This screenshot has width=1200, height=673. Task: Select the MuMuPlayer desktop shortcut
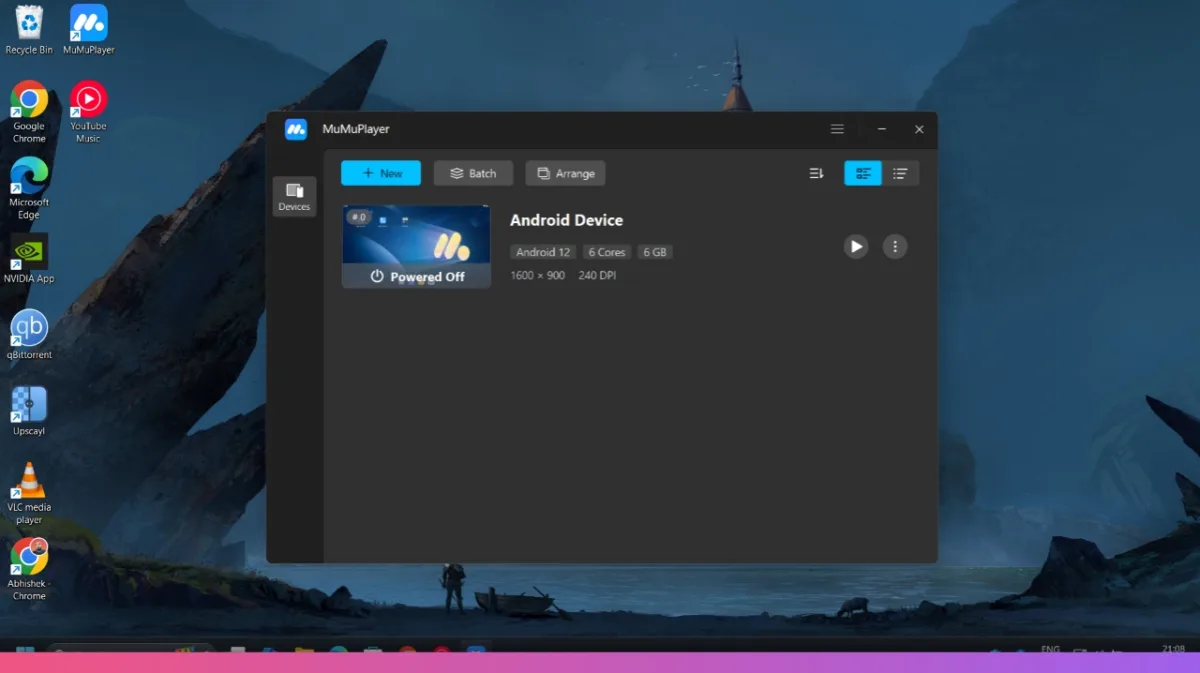click(x=88, y=30)
